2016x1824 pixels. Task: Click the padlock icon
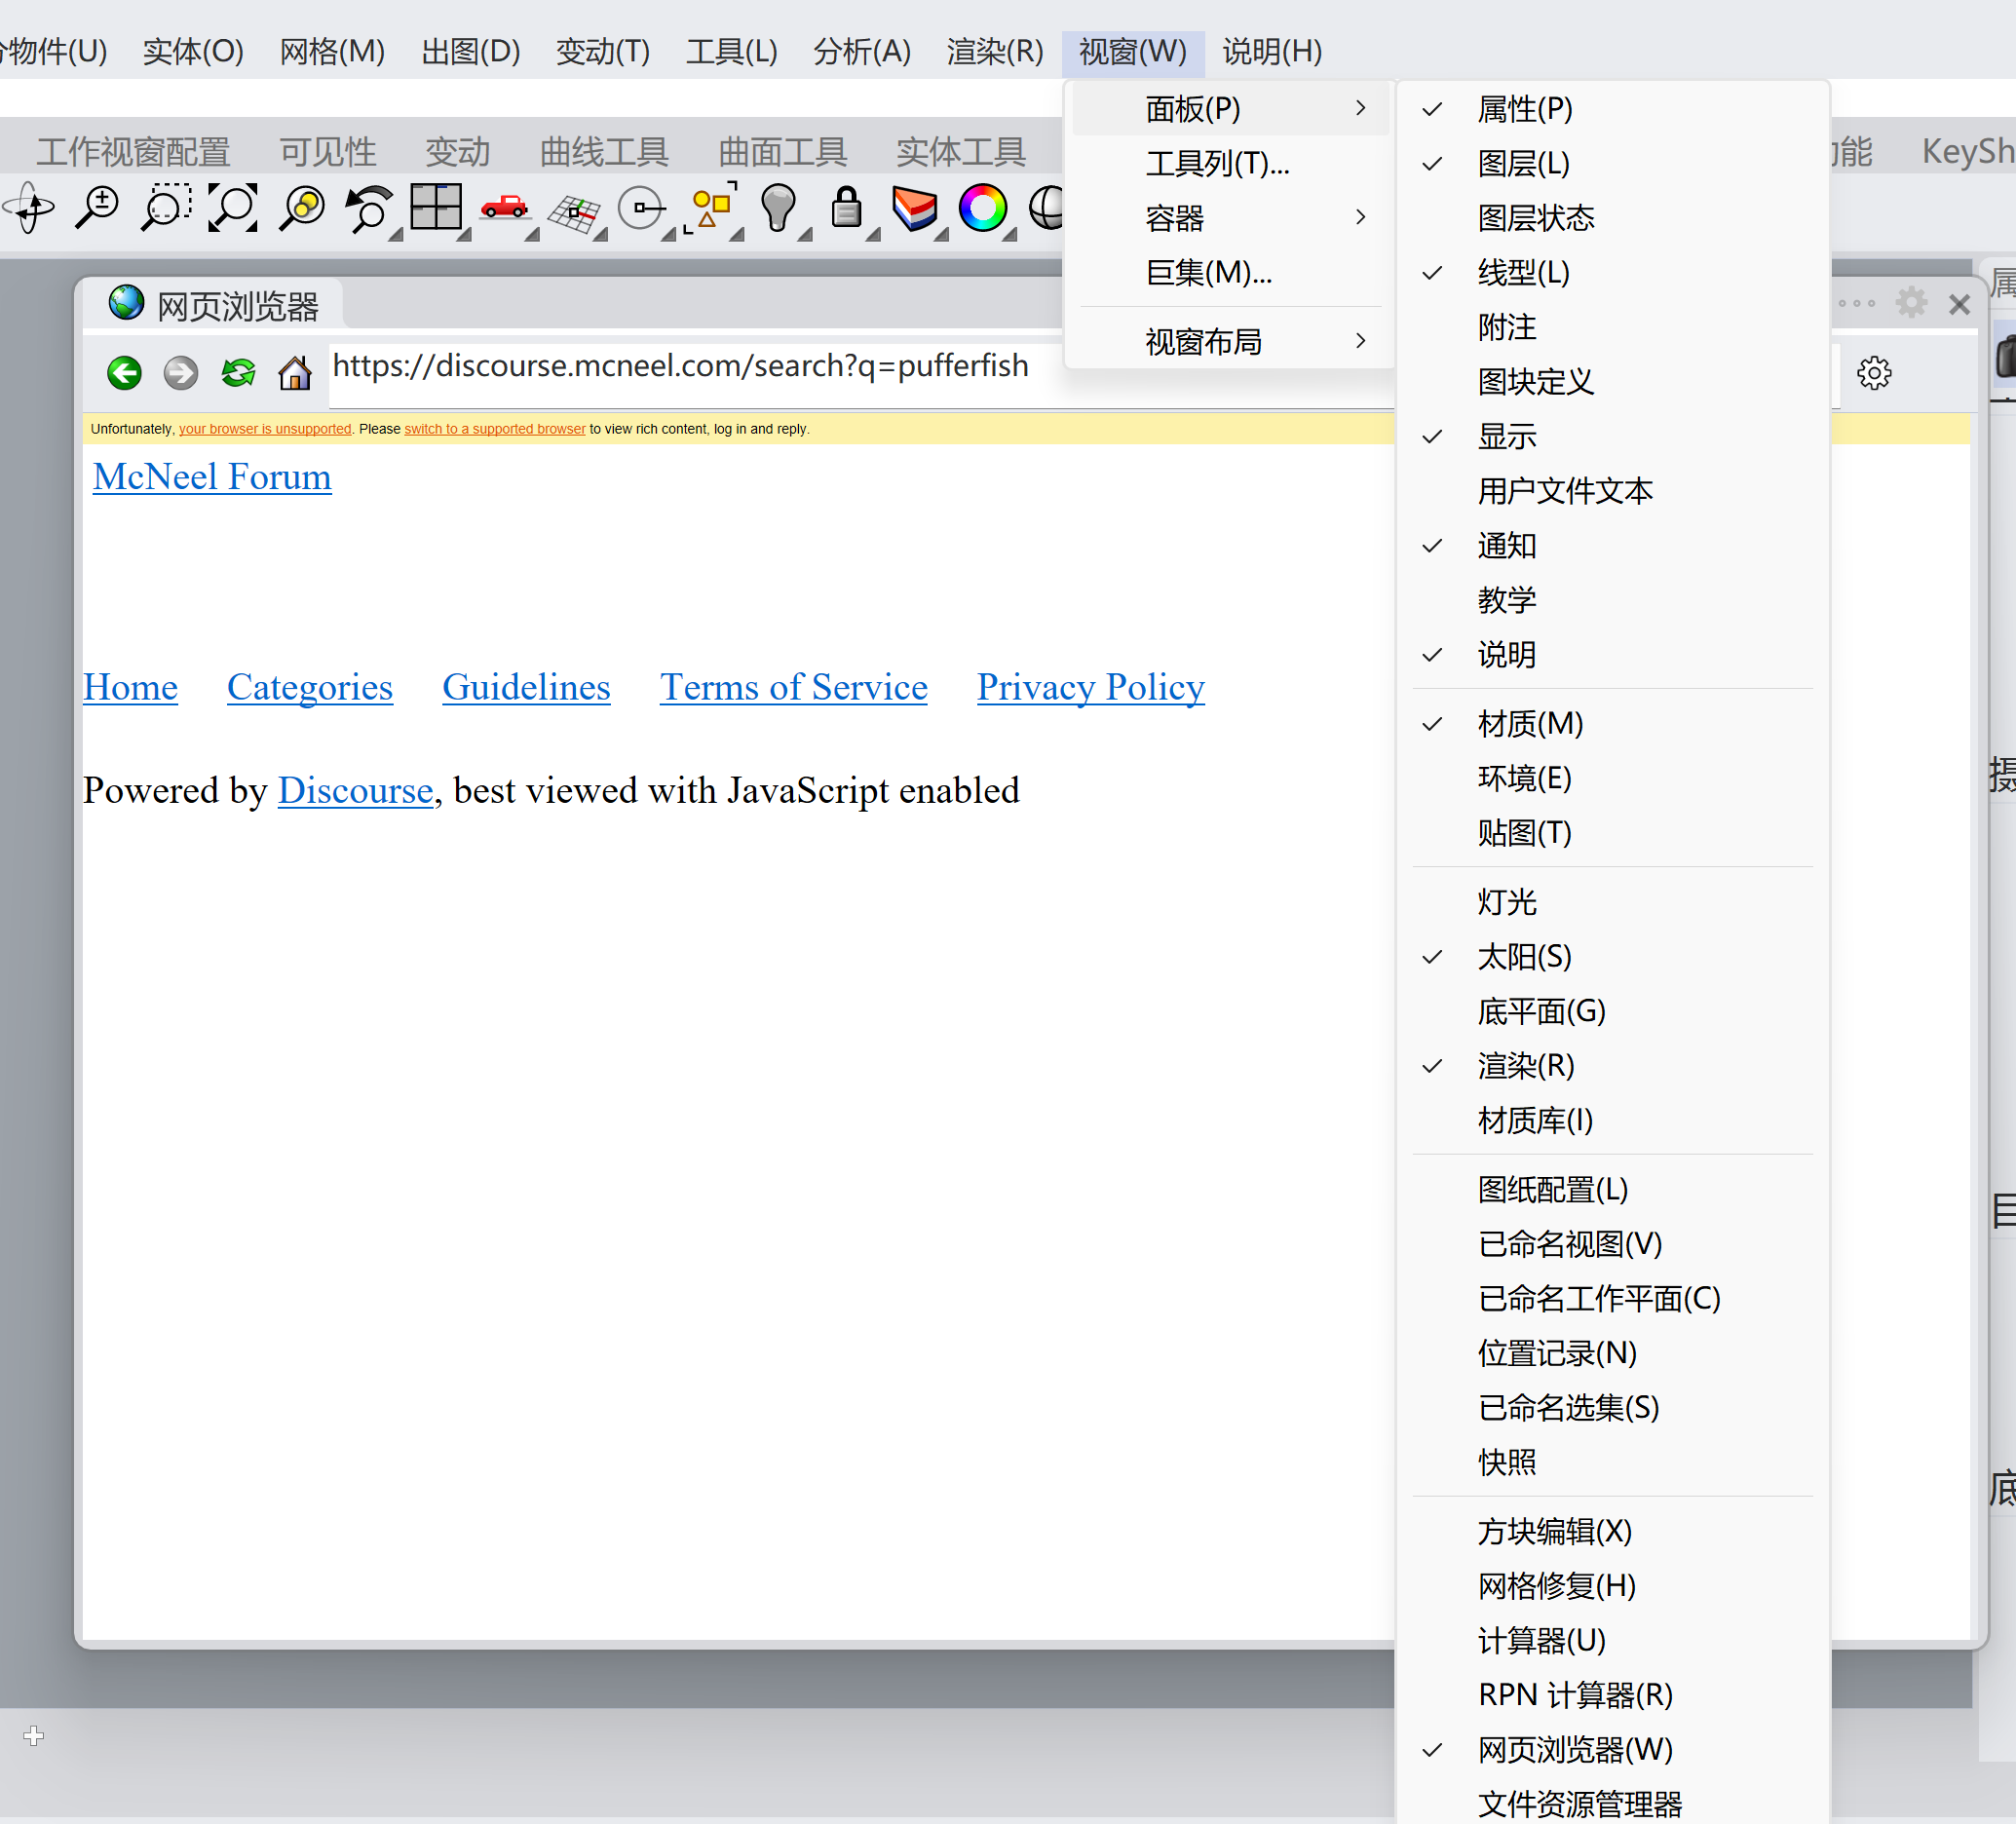click(x=847, y=207)
